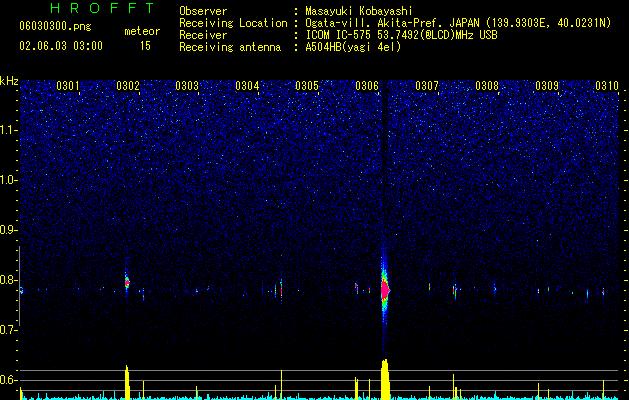629x400 pixels.
Task: Click the yellow power bar near 0302
Action: click(127, 382)
